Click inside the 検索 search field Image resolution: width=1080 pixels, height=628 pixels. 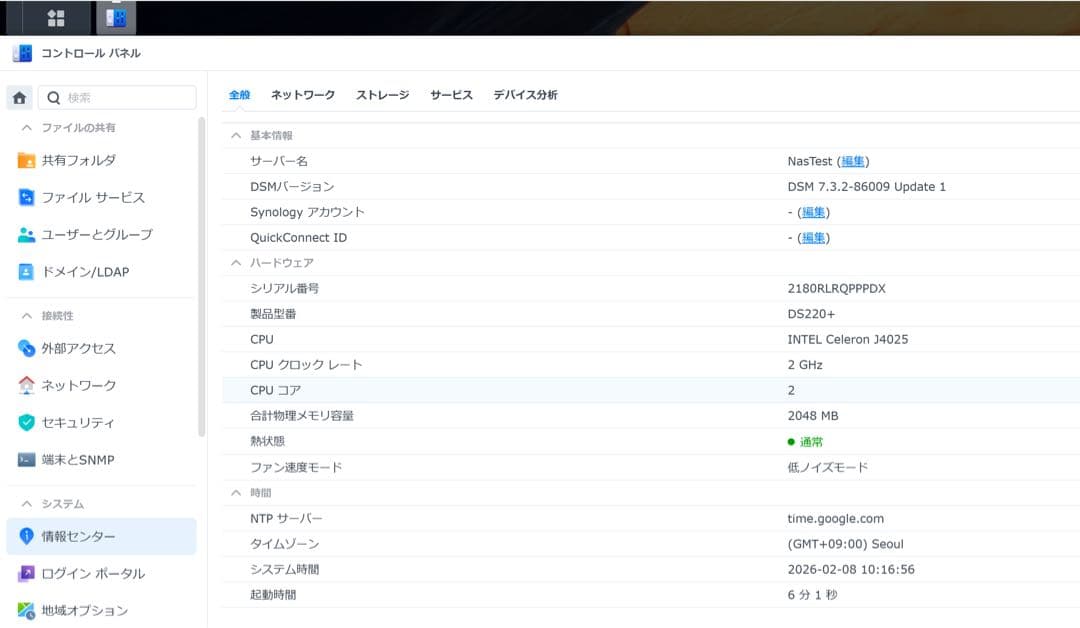120,97
